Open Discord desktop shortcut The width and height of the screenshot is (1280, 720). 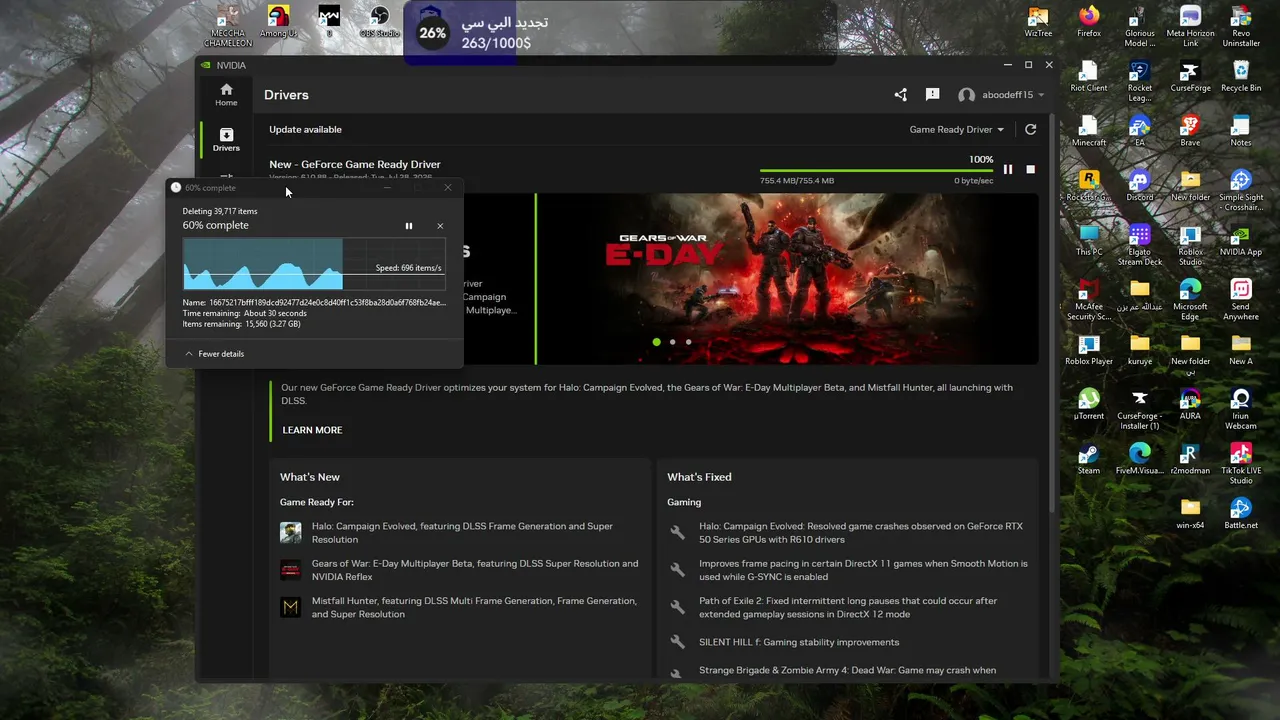(1140, 186)
